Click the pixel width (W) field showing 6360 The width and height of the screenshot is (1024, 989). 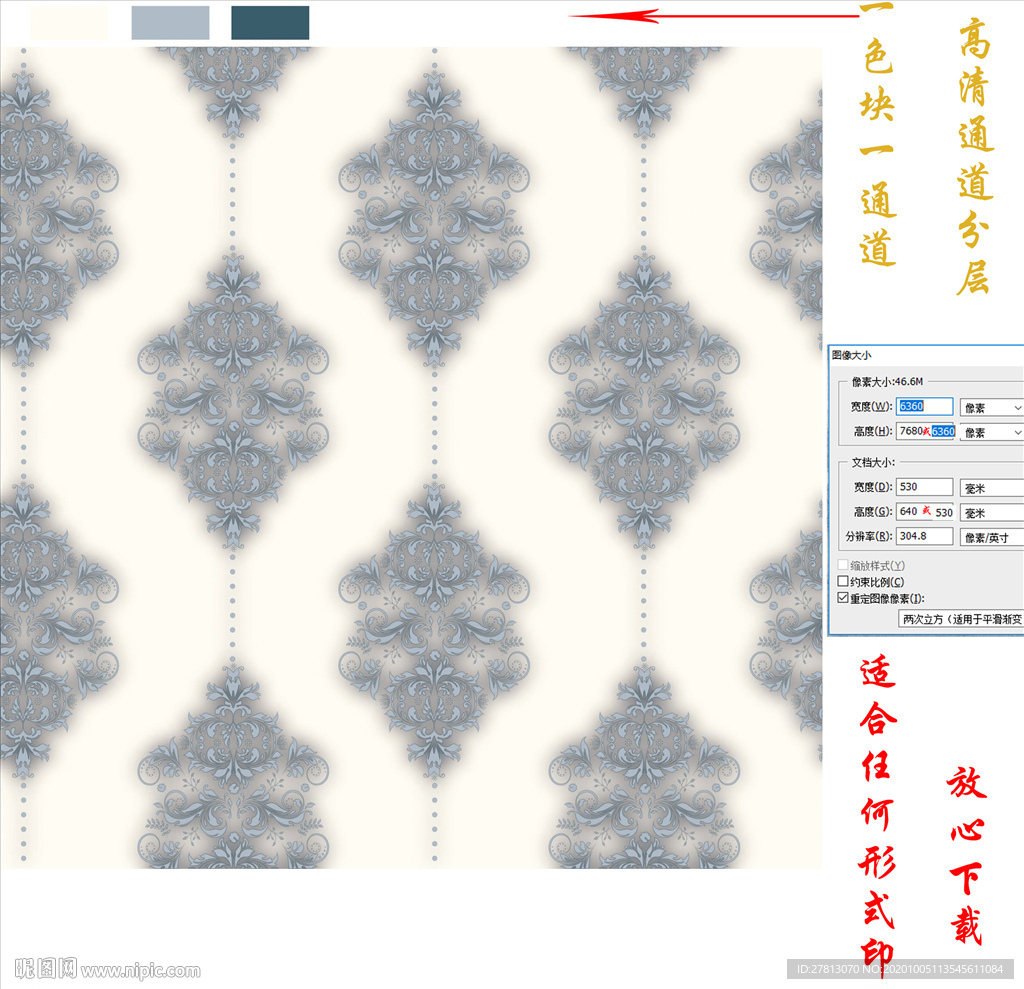click(924, 406)
